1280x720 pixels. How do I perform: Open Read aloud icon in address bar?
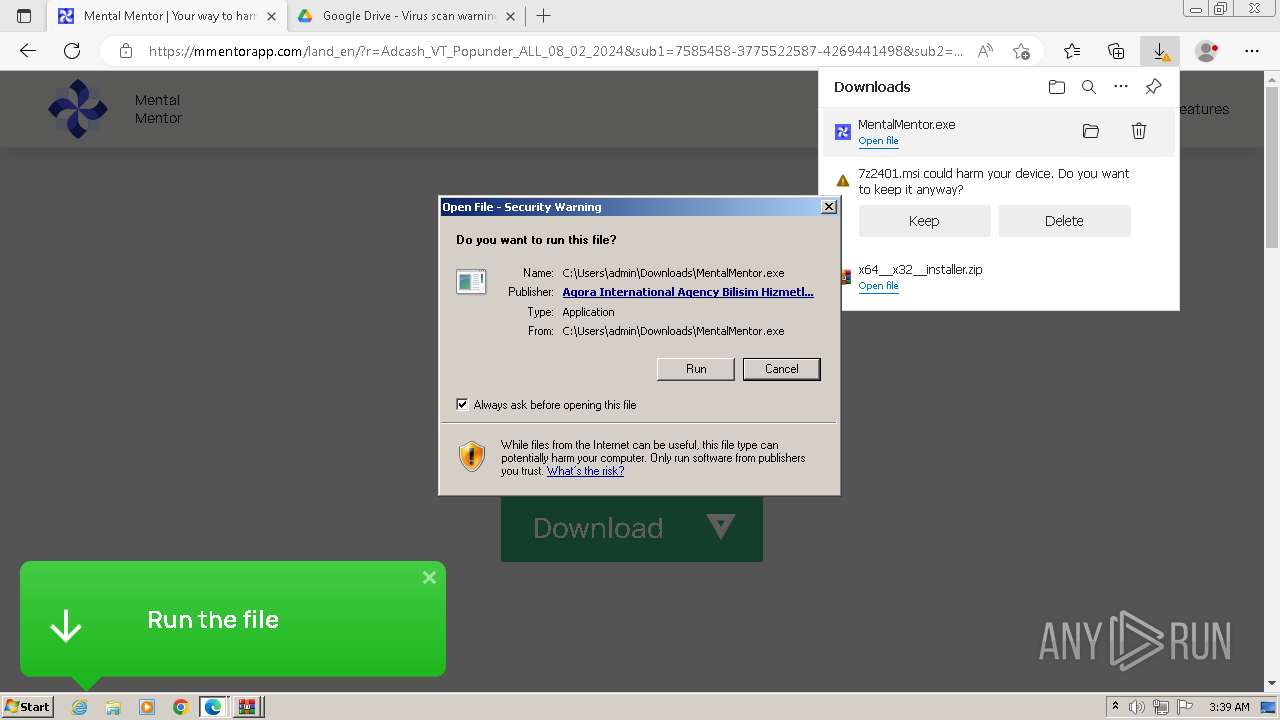[985, 51]
